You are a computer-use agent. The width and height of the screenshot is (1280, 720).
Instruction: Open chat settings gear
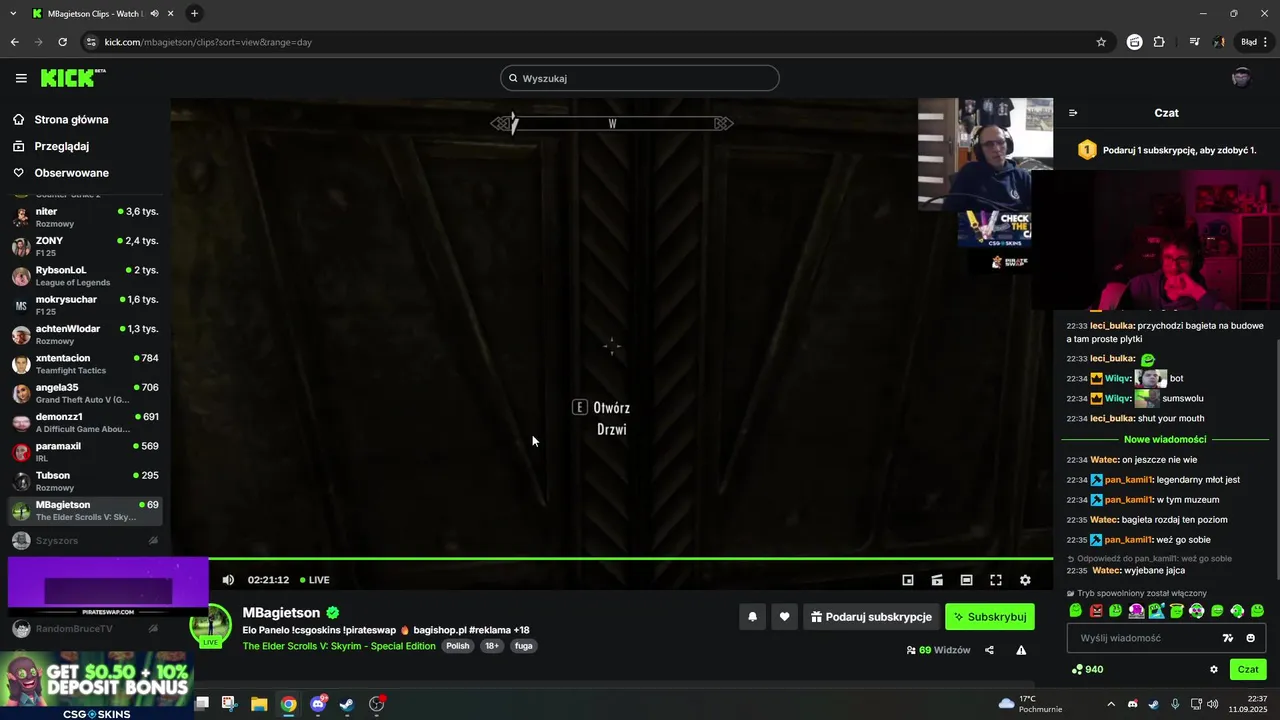(1214, 670)
